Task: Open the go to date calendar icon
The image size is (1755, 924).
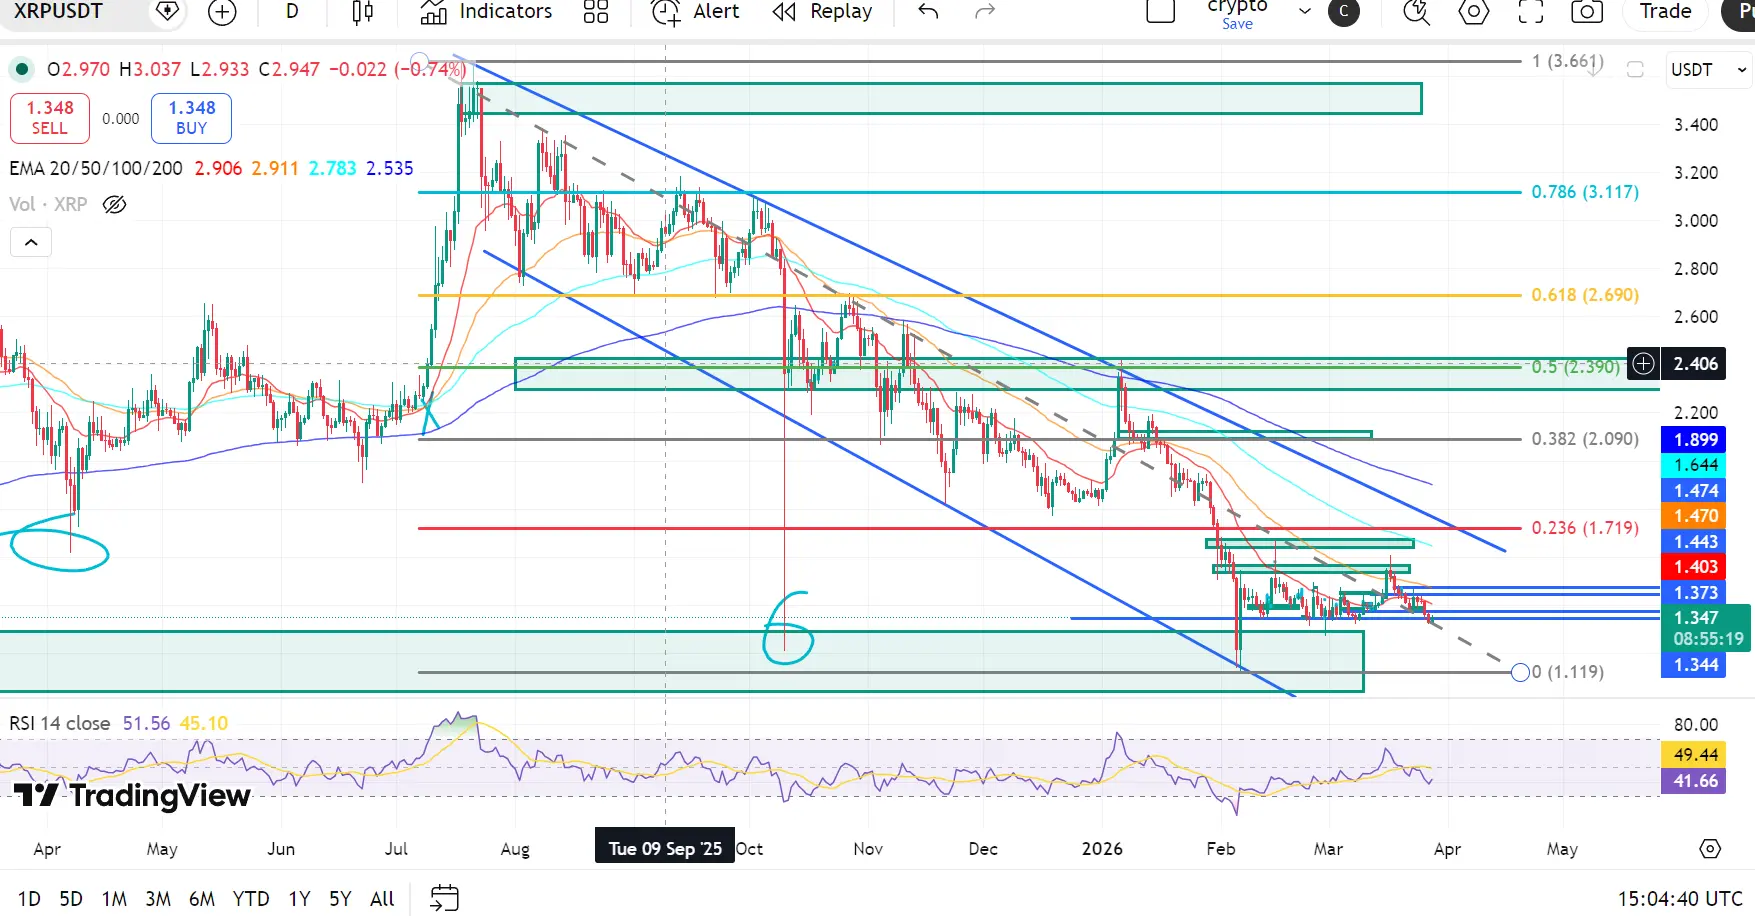Action: click(x=444, y=898)
